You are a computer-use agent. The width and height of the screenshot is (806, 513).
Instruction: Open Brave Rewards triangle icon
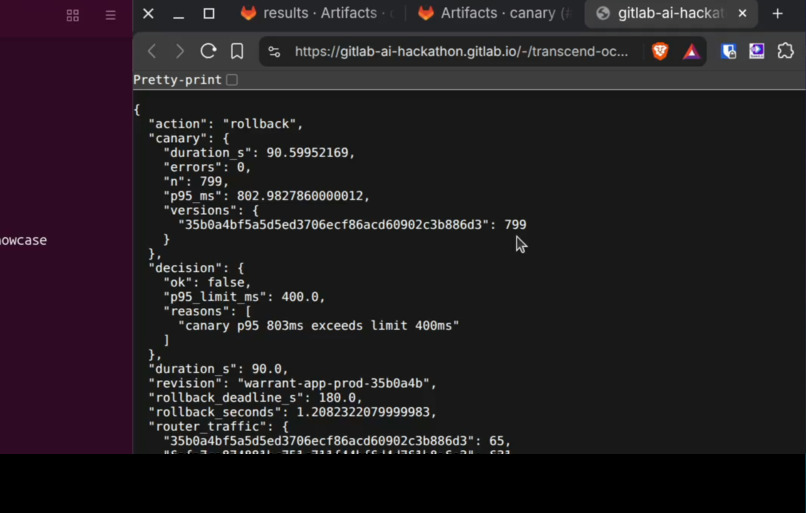coord(692,51)
